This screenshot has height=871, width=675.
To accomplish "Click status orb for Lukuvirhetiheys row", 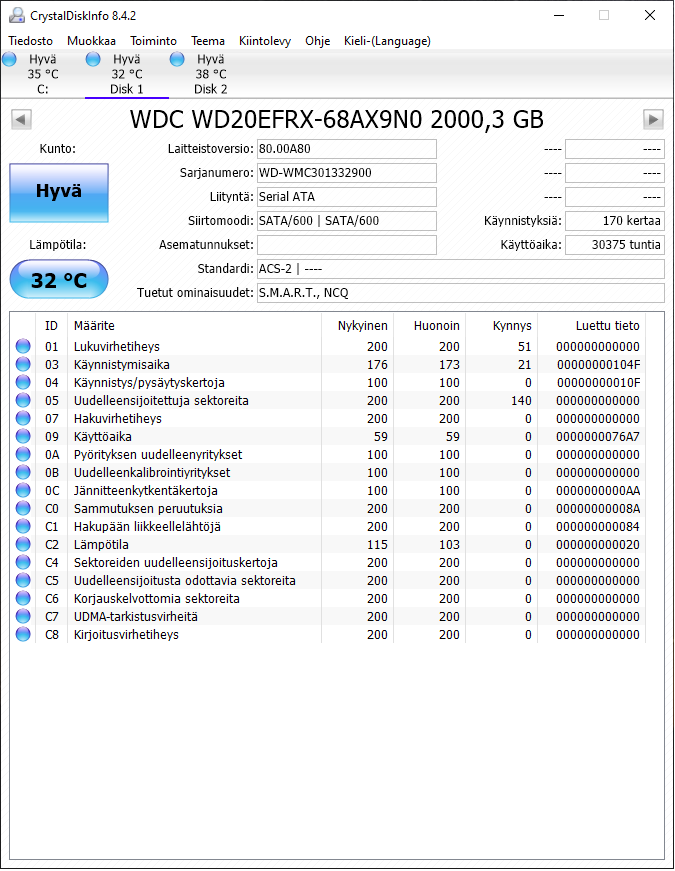I will click(x=23, y=346).
